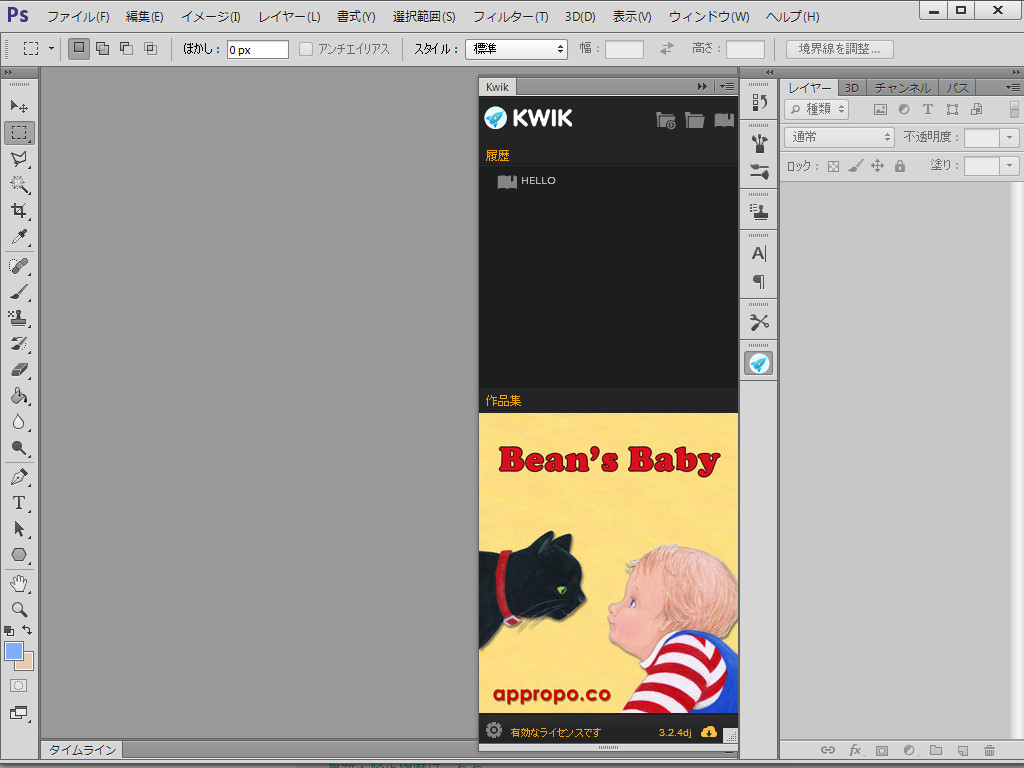Click Kwik book icon in header

click(724, 120)
